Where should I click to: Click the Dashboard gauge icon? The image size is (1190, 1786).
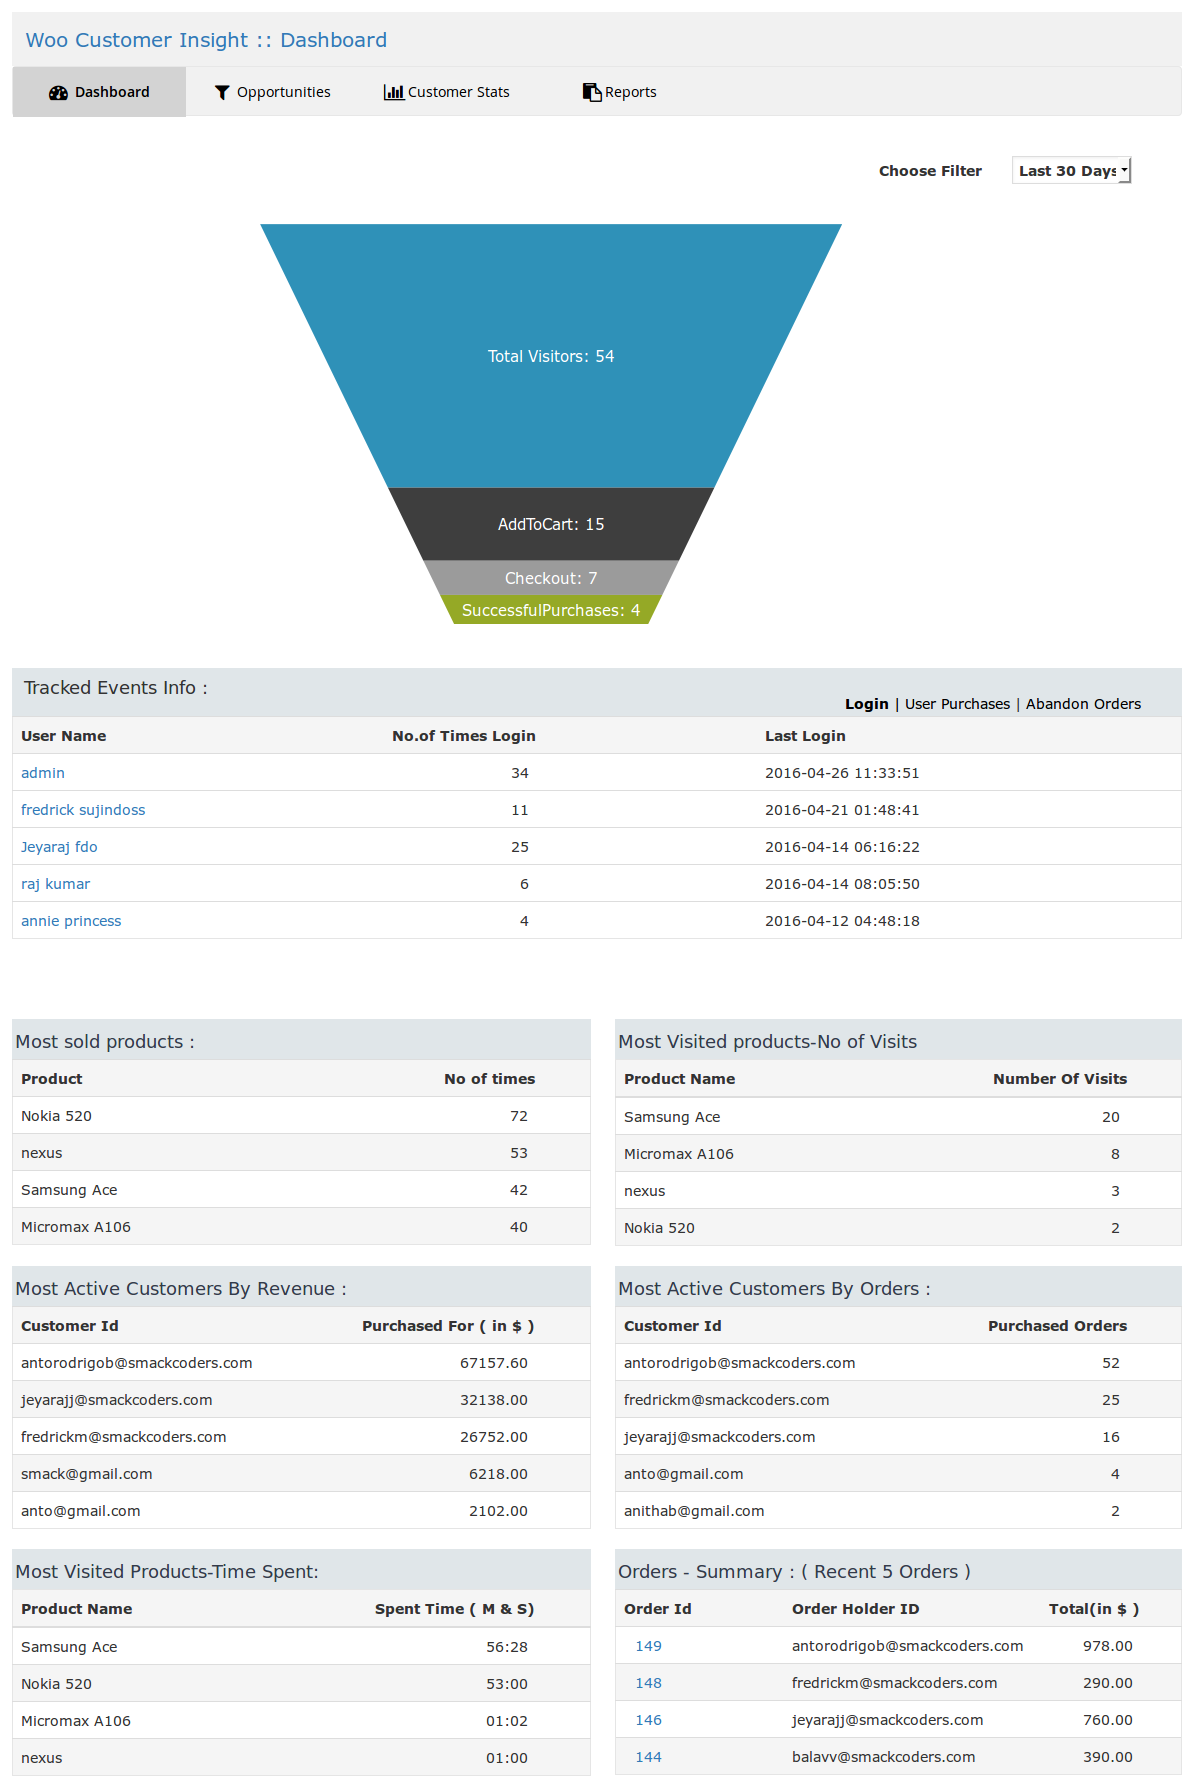58,92
